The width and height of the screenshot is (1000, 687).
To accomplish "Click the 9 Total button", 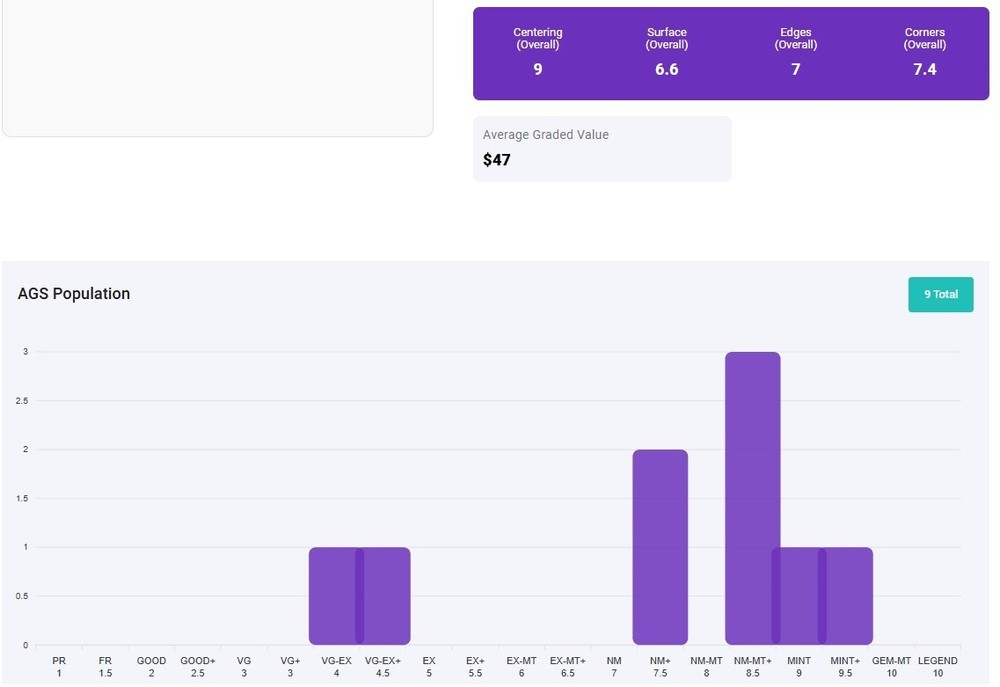I will click(x=940, y=294).
